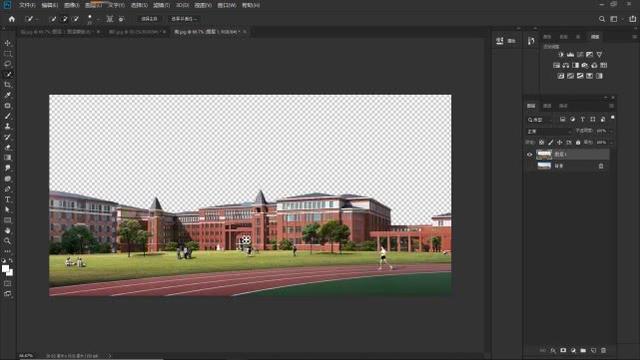The height and width of the screenshot is (360, 640).
Task: Select the Horizontal Type tool
Action: [x=7, y=200]
